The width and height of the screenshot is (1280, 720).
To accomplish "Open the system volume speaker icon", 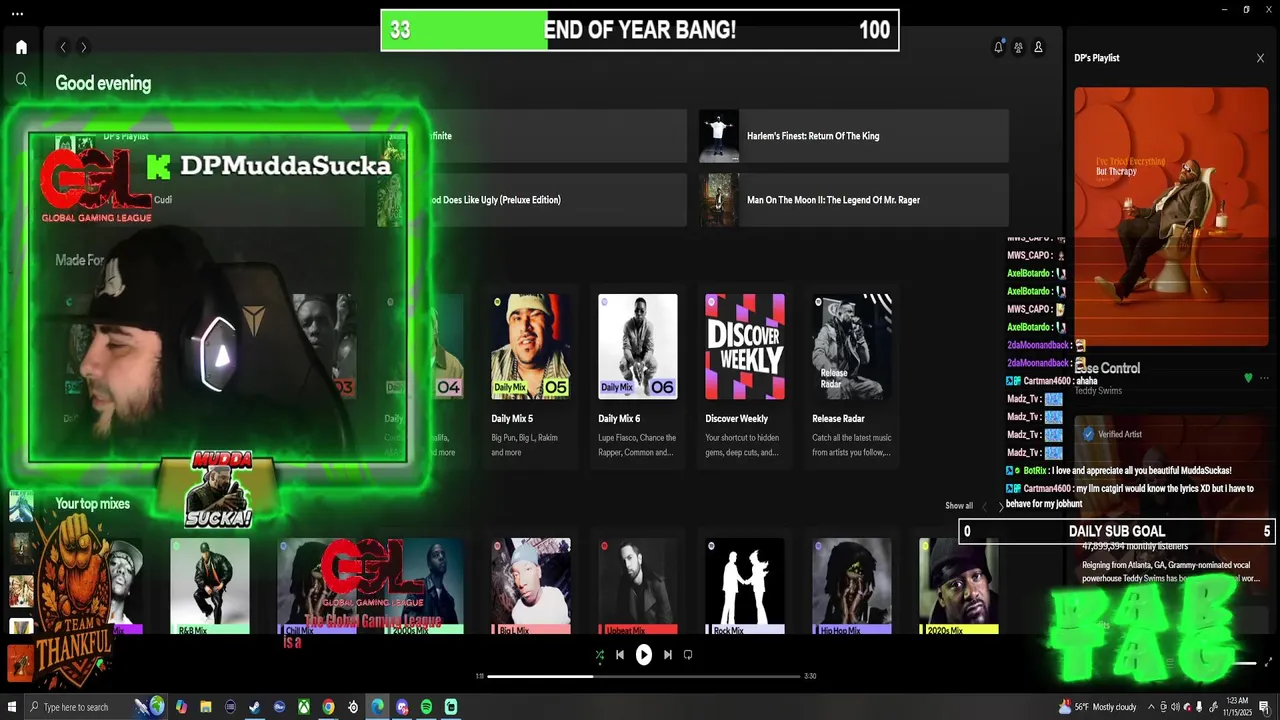I will tap(1175, 707).
